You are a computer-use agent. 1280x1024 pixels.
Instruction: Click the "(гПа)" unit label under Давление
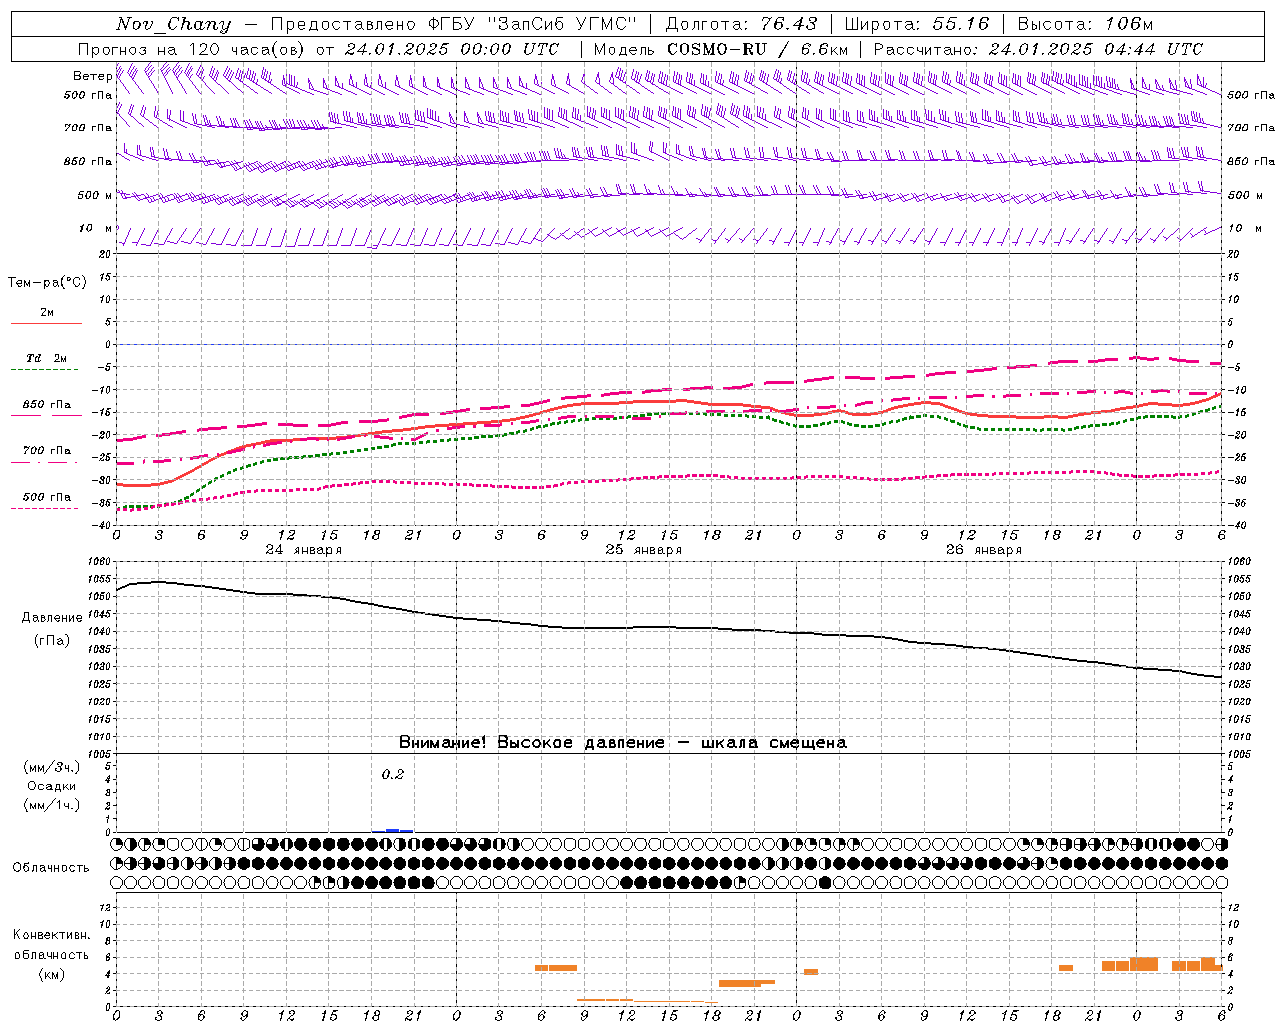coord(52,641)
